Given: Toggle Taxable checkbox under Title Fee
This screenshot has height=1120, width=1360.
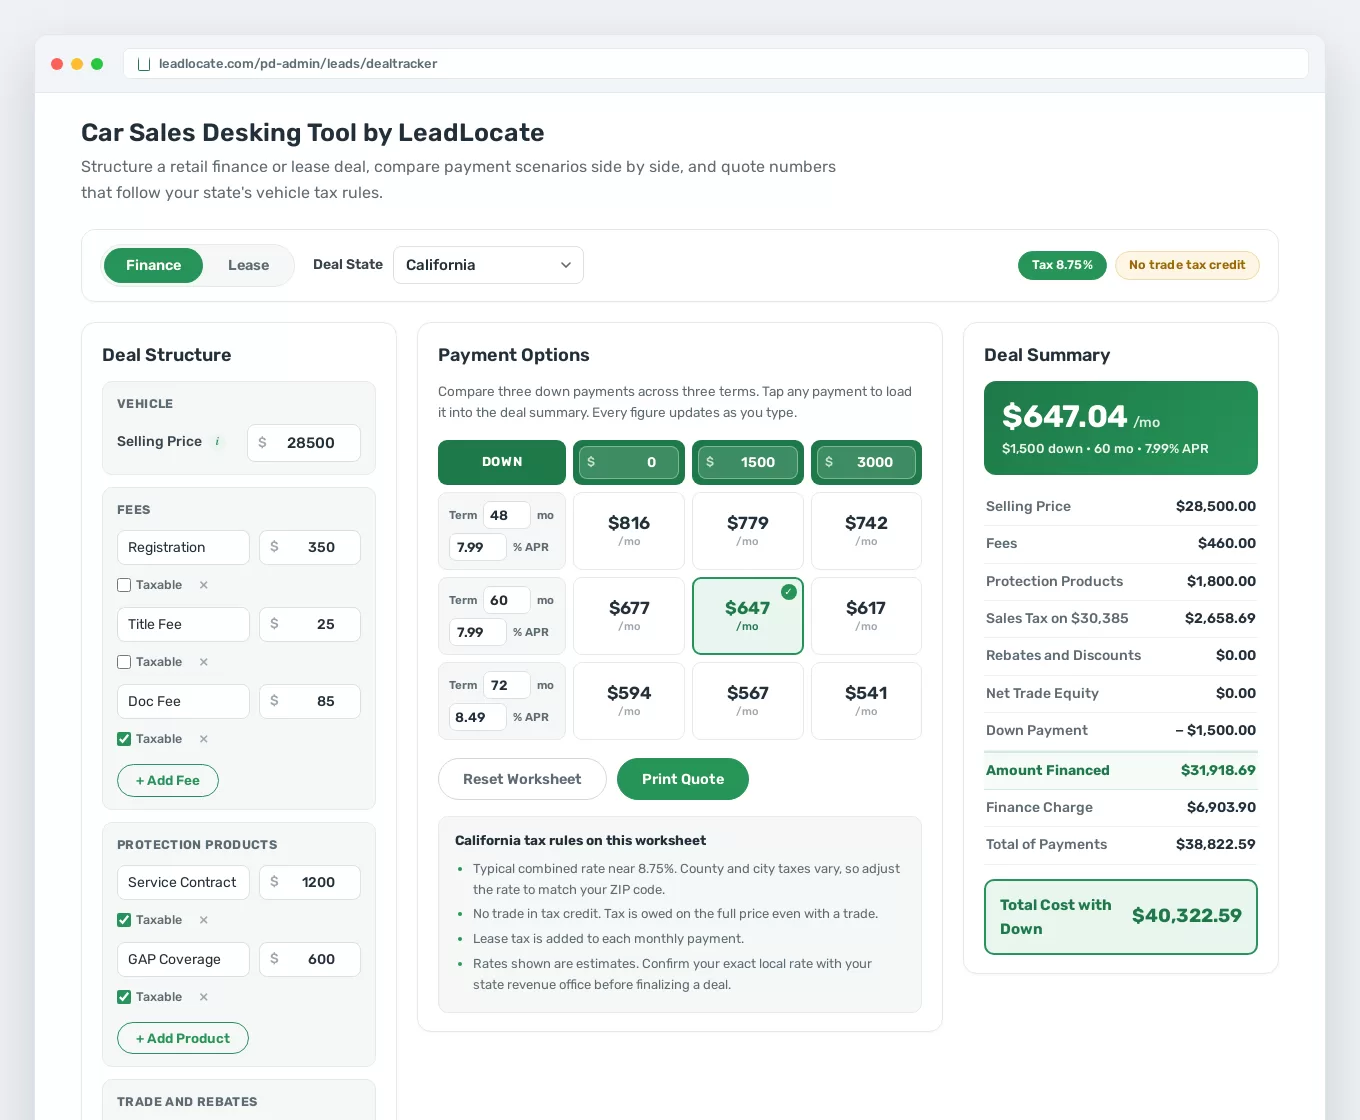Looking at the screenshot, I should pyautogui.click(x=124, y=662).
